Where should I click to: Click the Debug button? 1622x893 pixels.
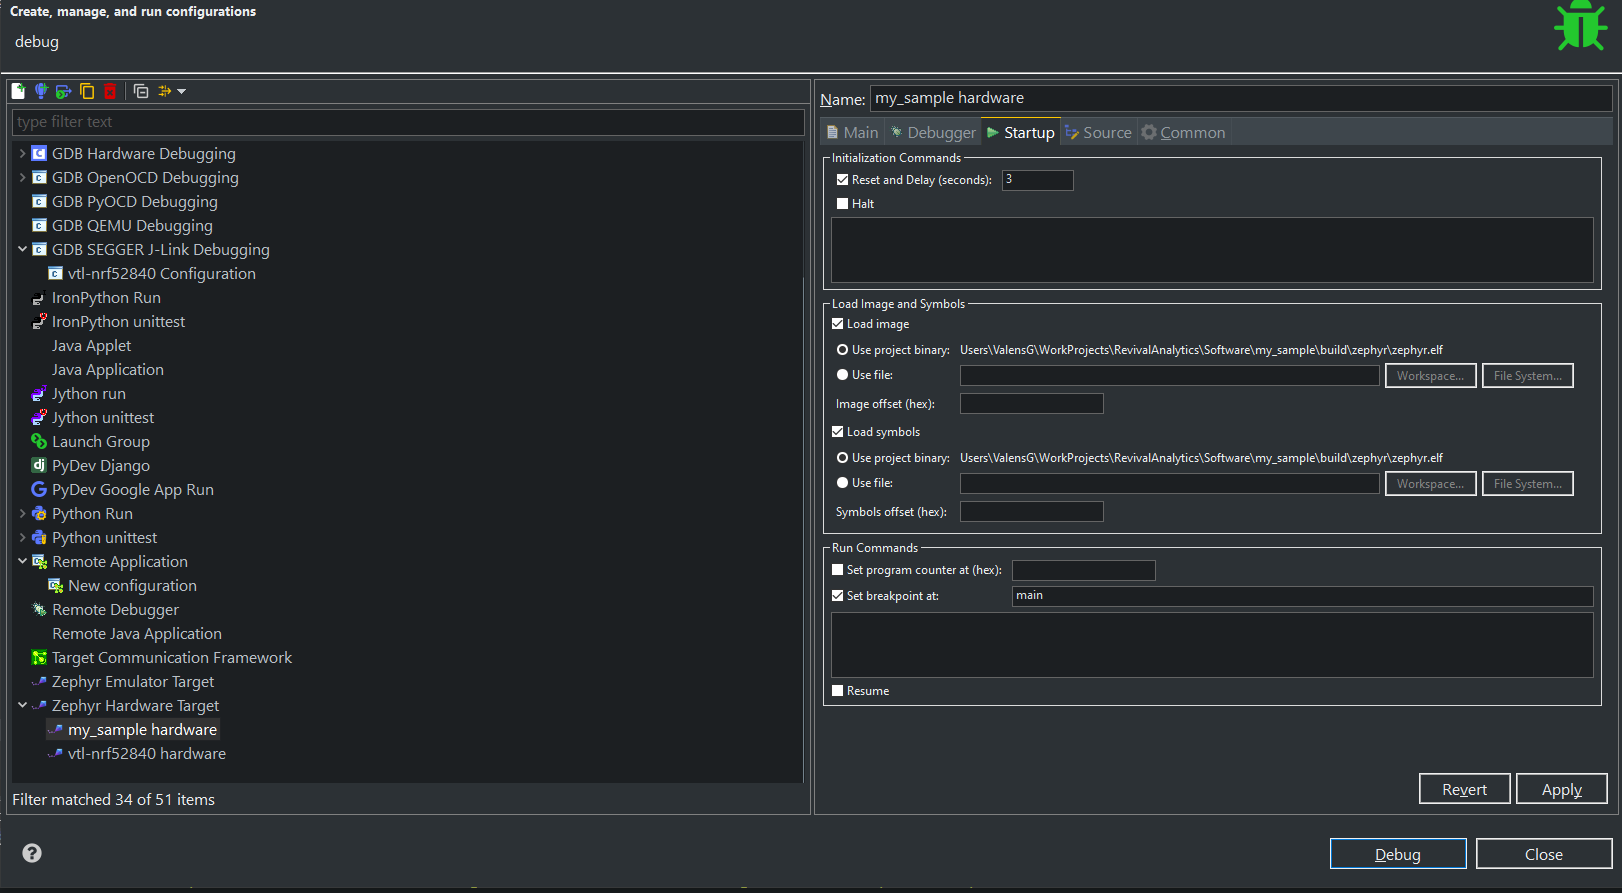click(1398, 854)
